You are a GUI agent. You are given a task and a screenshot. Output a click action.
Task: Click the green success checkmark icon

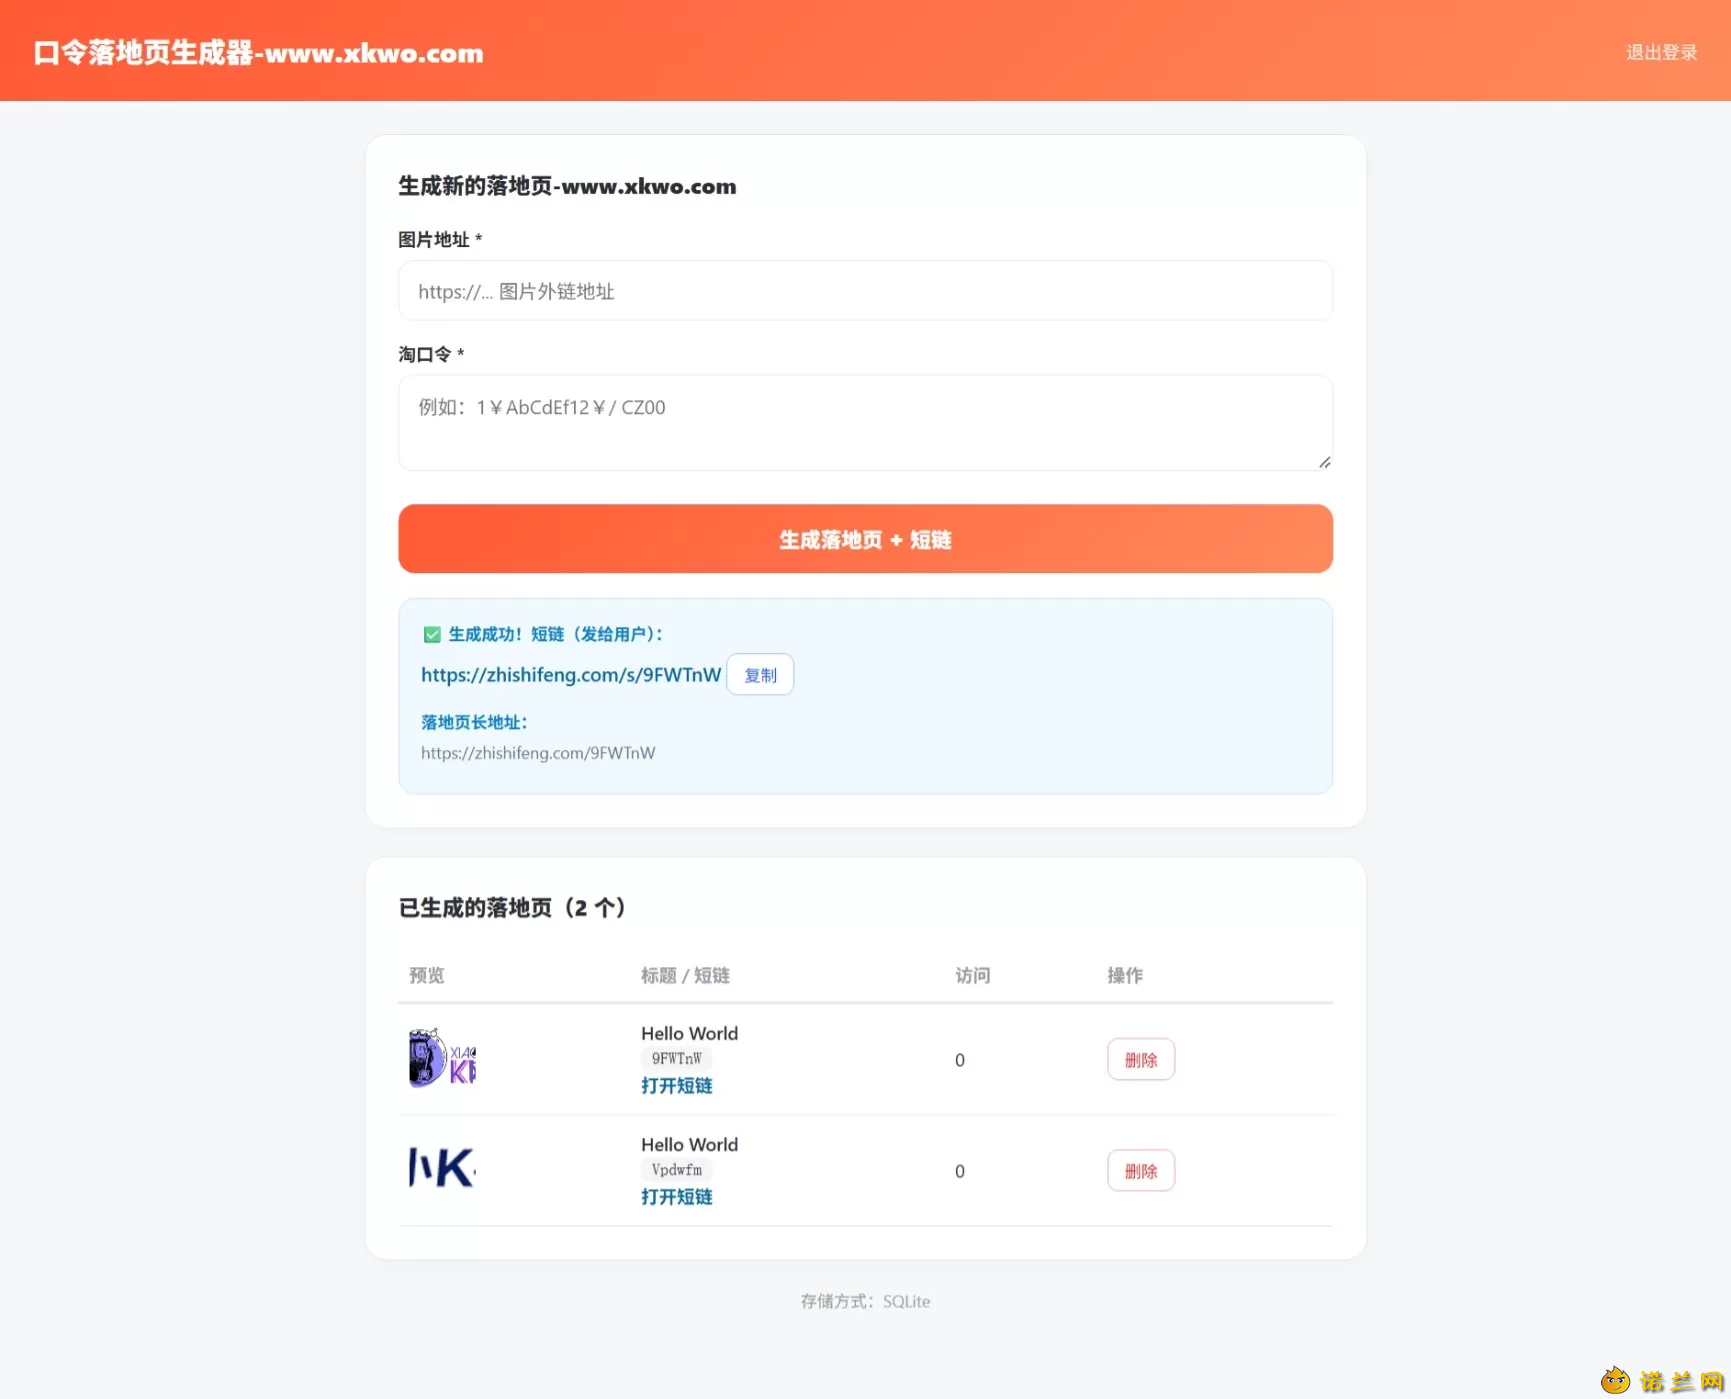click(432, 634)
